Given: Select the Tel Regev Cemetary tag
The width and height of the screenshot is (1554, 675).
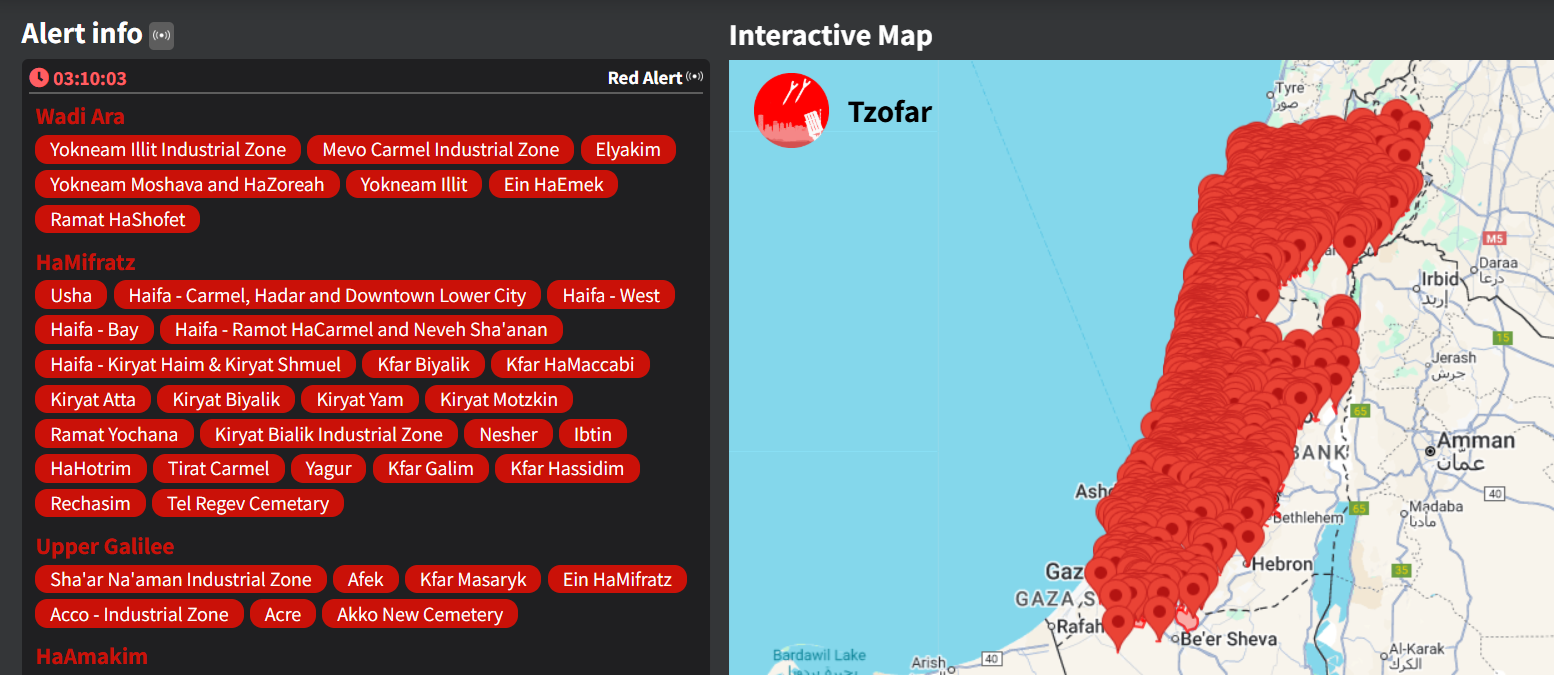Looking at the screenshot, I should tap(248, 503).
